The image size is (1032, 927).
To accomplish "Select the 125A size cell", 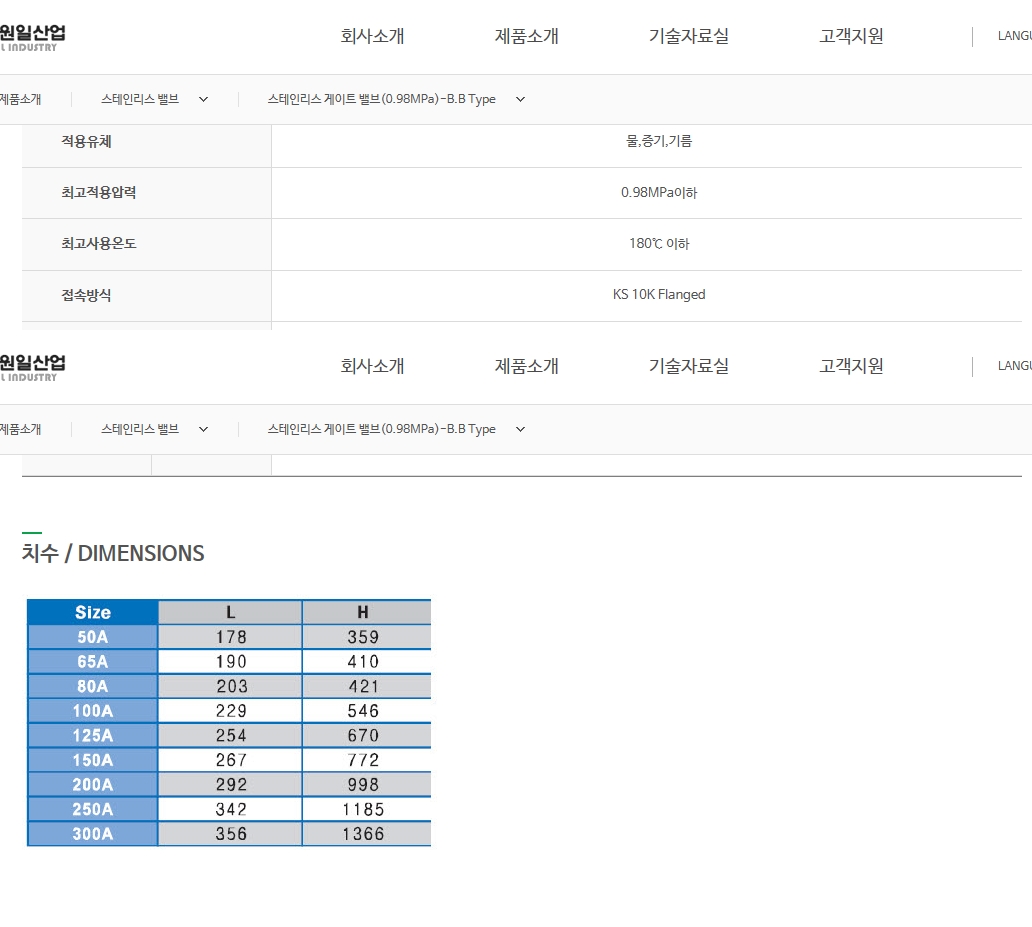I will 93,735.
